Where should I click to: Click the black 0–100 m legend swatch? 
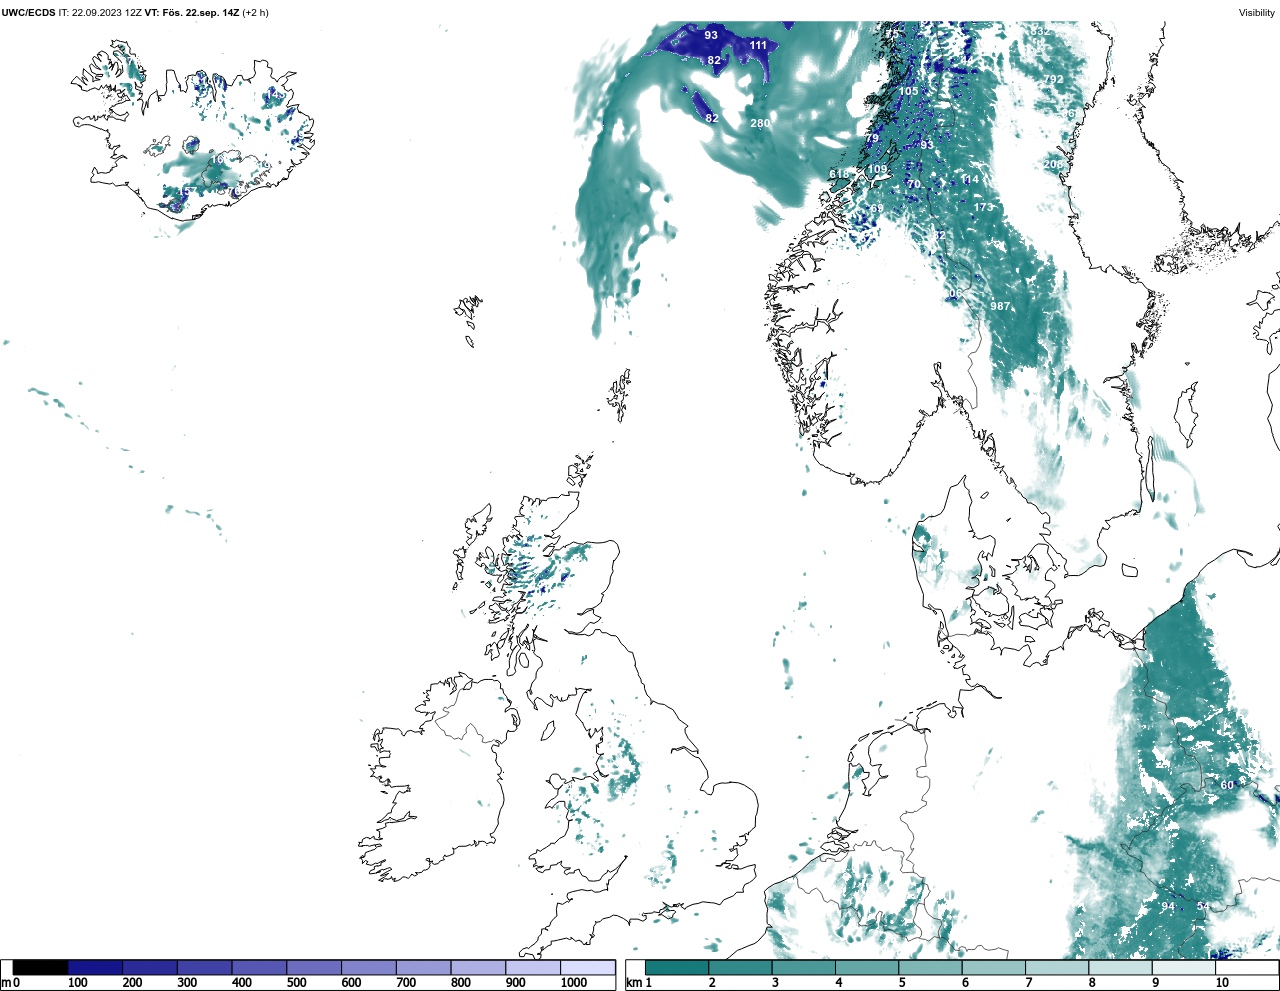coord(41,968)
